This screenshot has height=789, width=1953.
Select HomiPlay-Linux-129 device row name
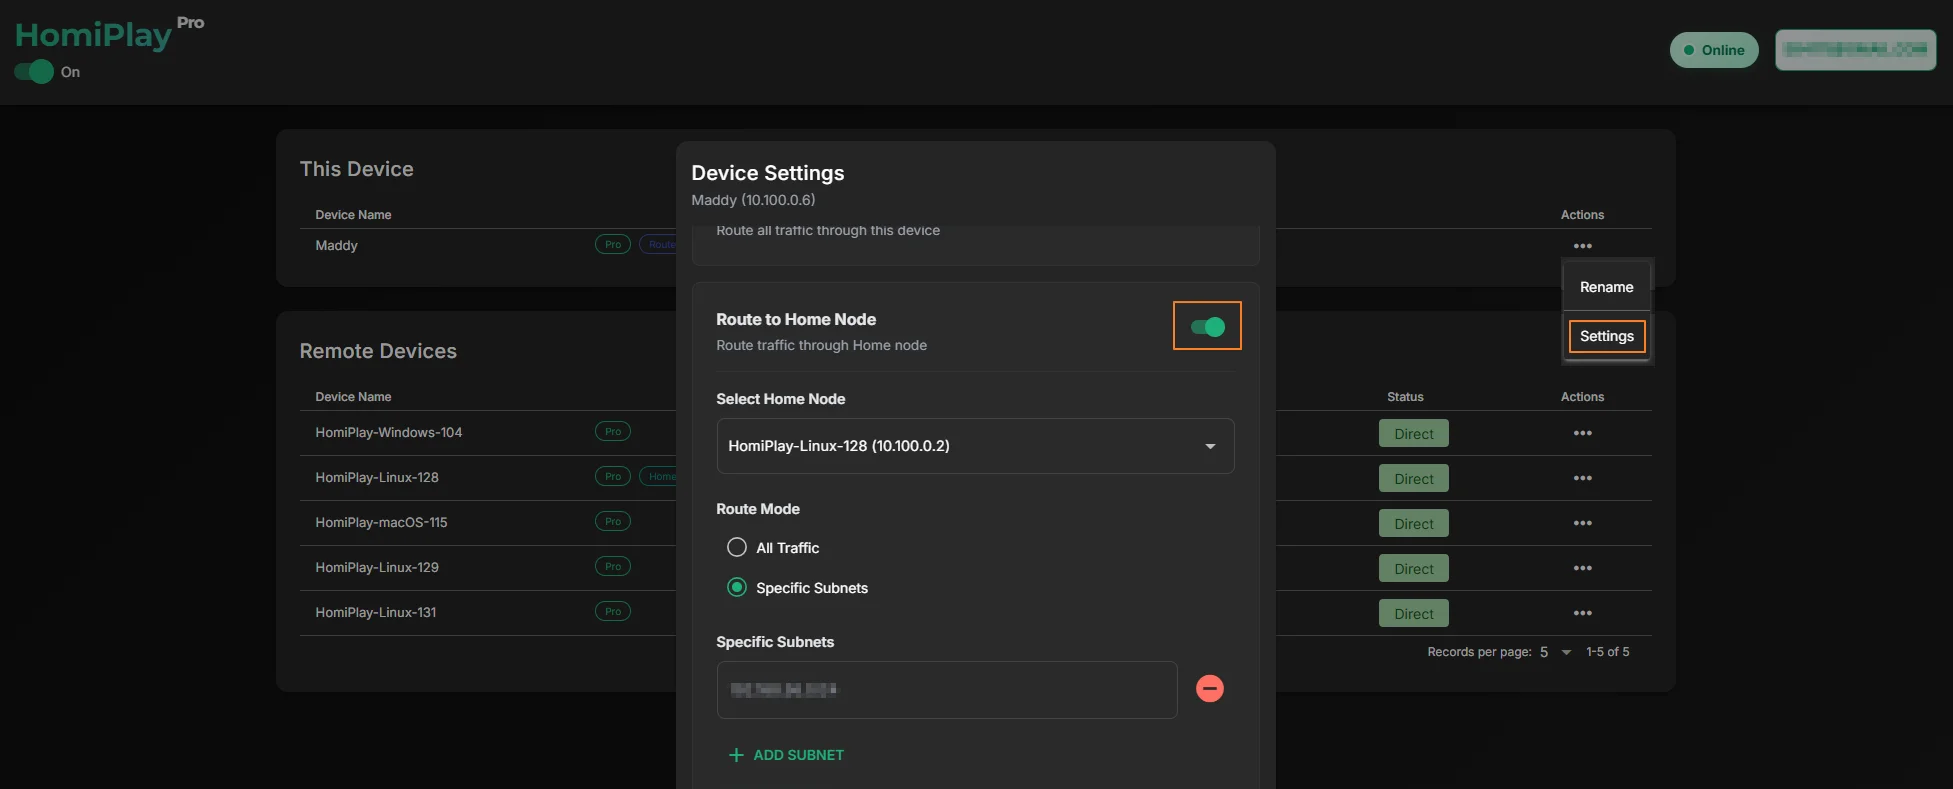377,568
